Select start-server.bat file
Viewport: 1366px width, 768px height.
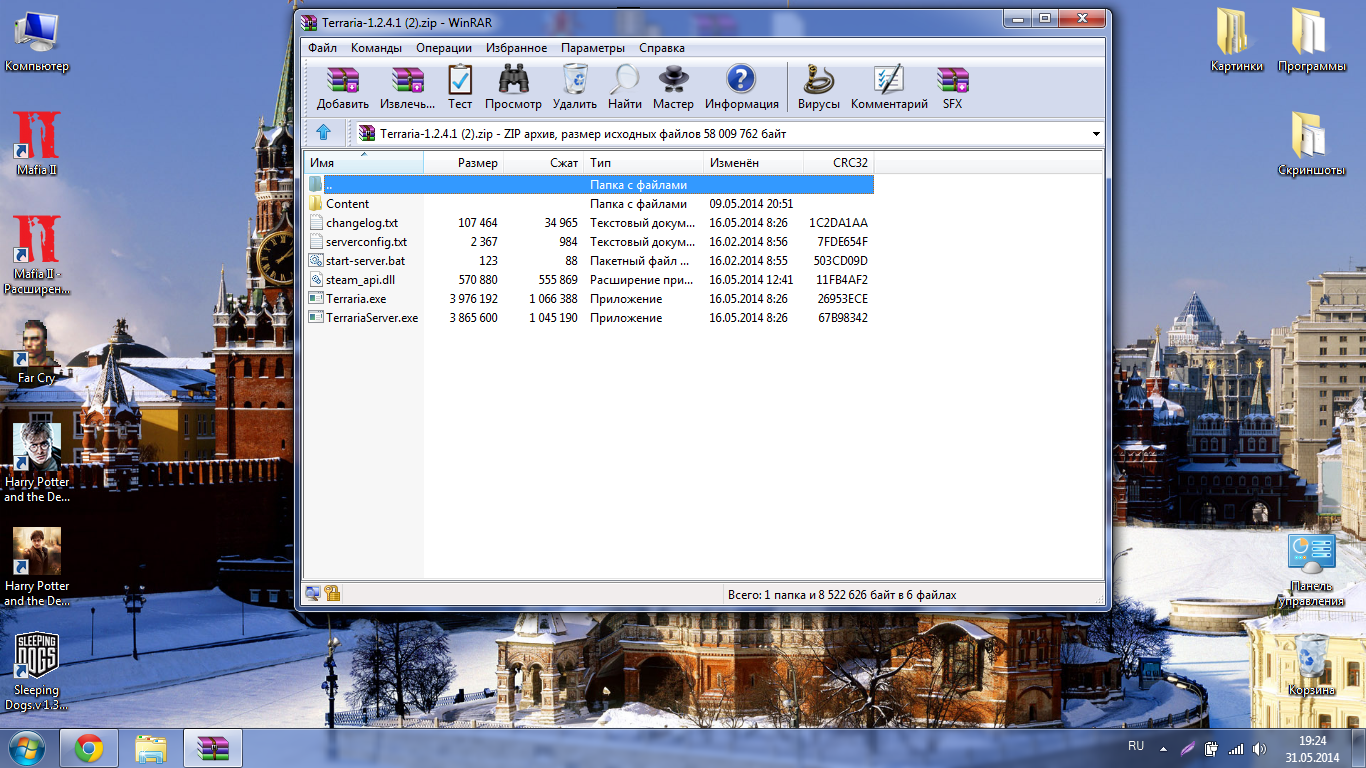(x=589, y=261)
